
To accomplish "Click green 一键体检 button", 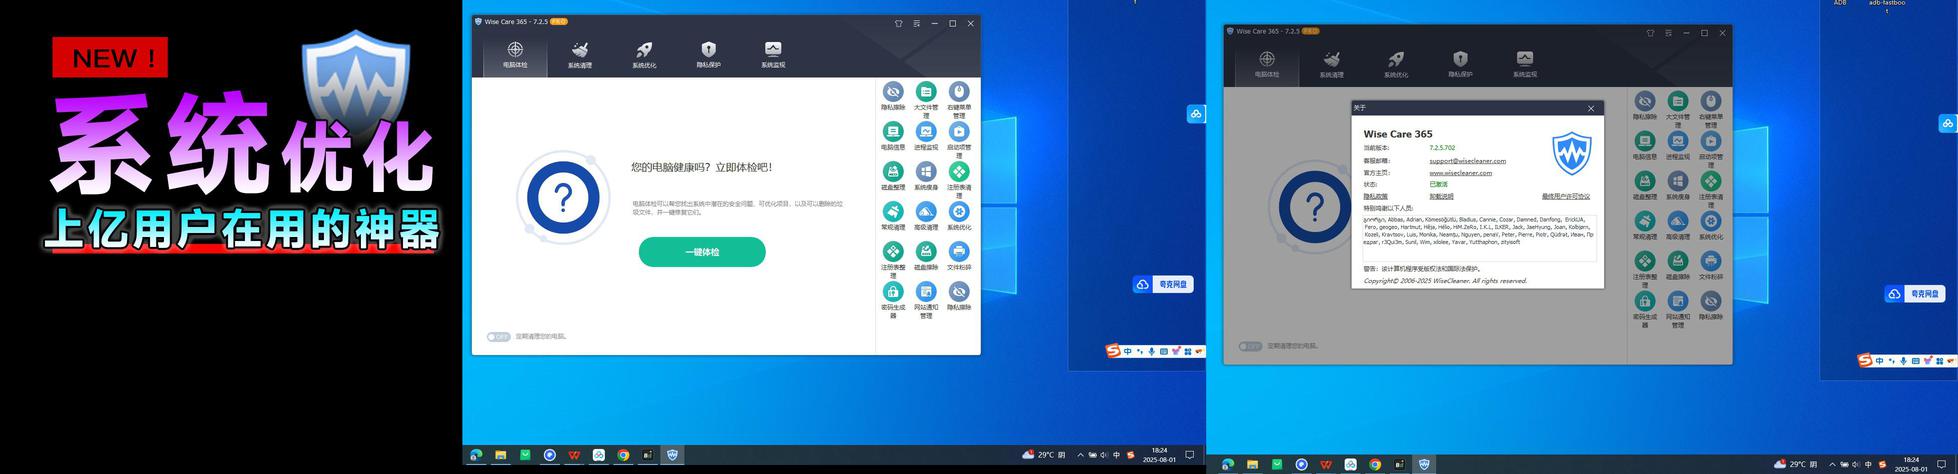I will point(702,252).
